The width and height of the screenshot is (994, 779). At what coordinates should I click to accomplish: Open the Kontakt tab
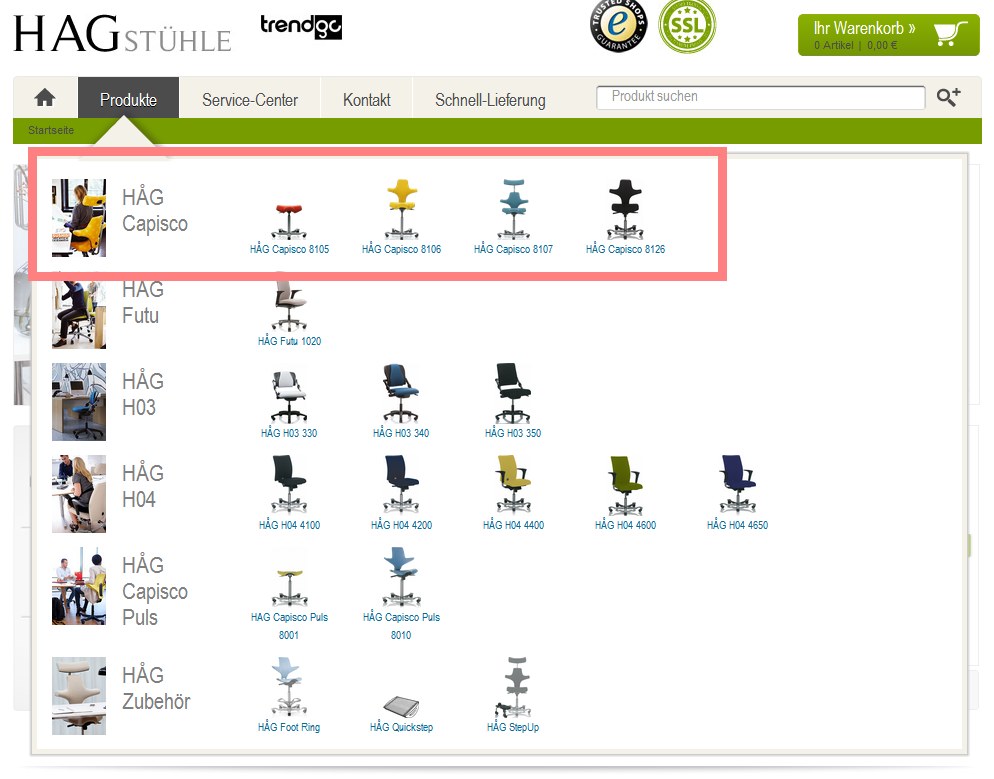(x=366, y=100)
